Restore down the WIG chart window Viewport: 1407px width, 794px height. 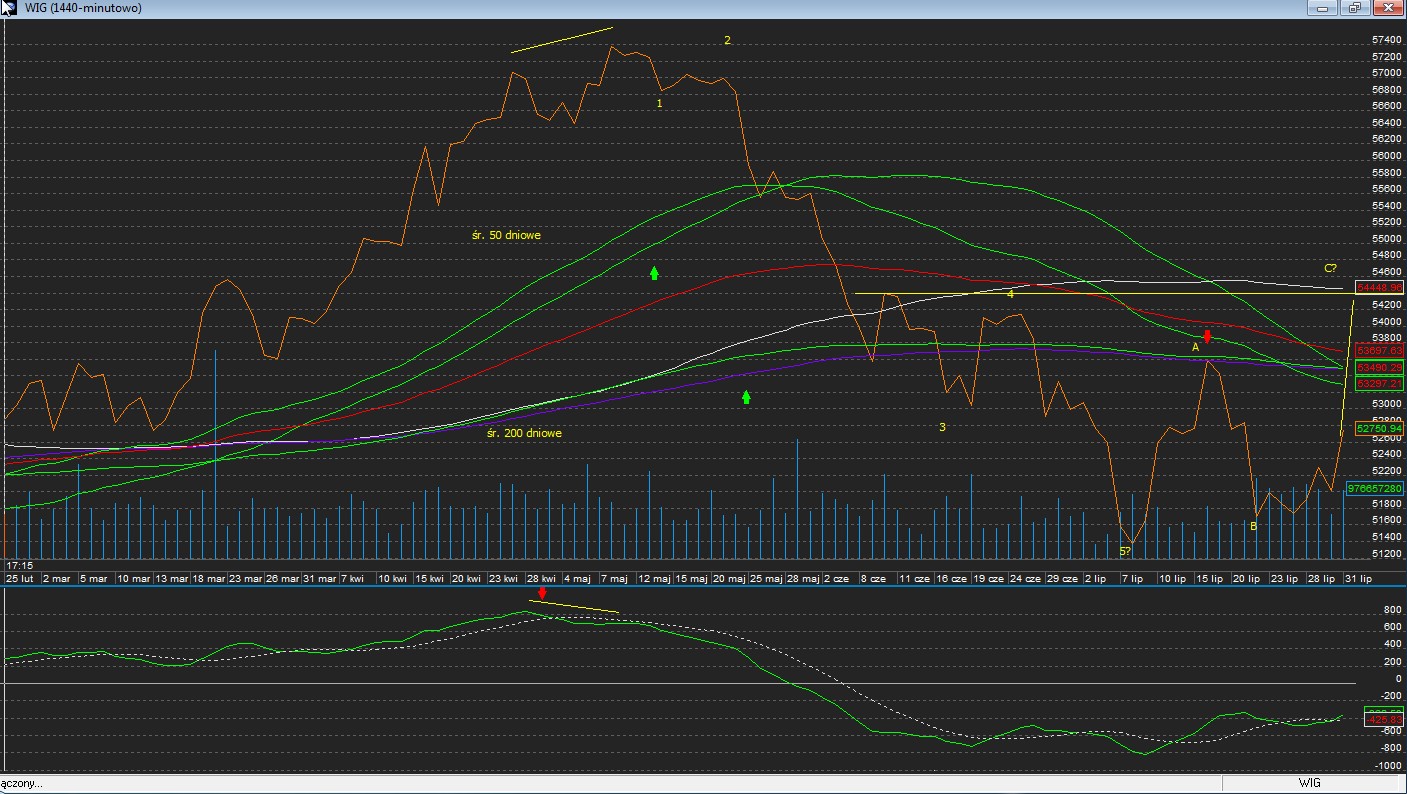coord(1355,8)
